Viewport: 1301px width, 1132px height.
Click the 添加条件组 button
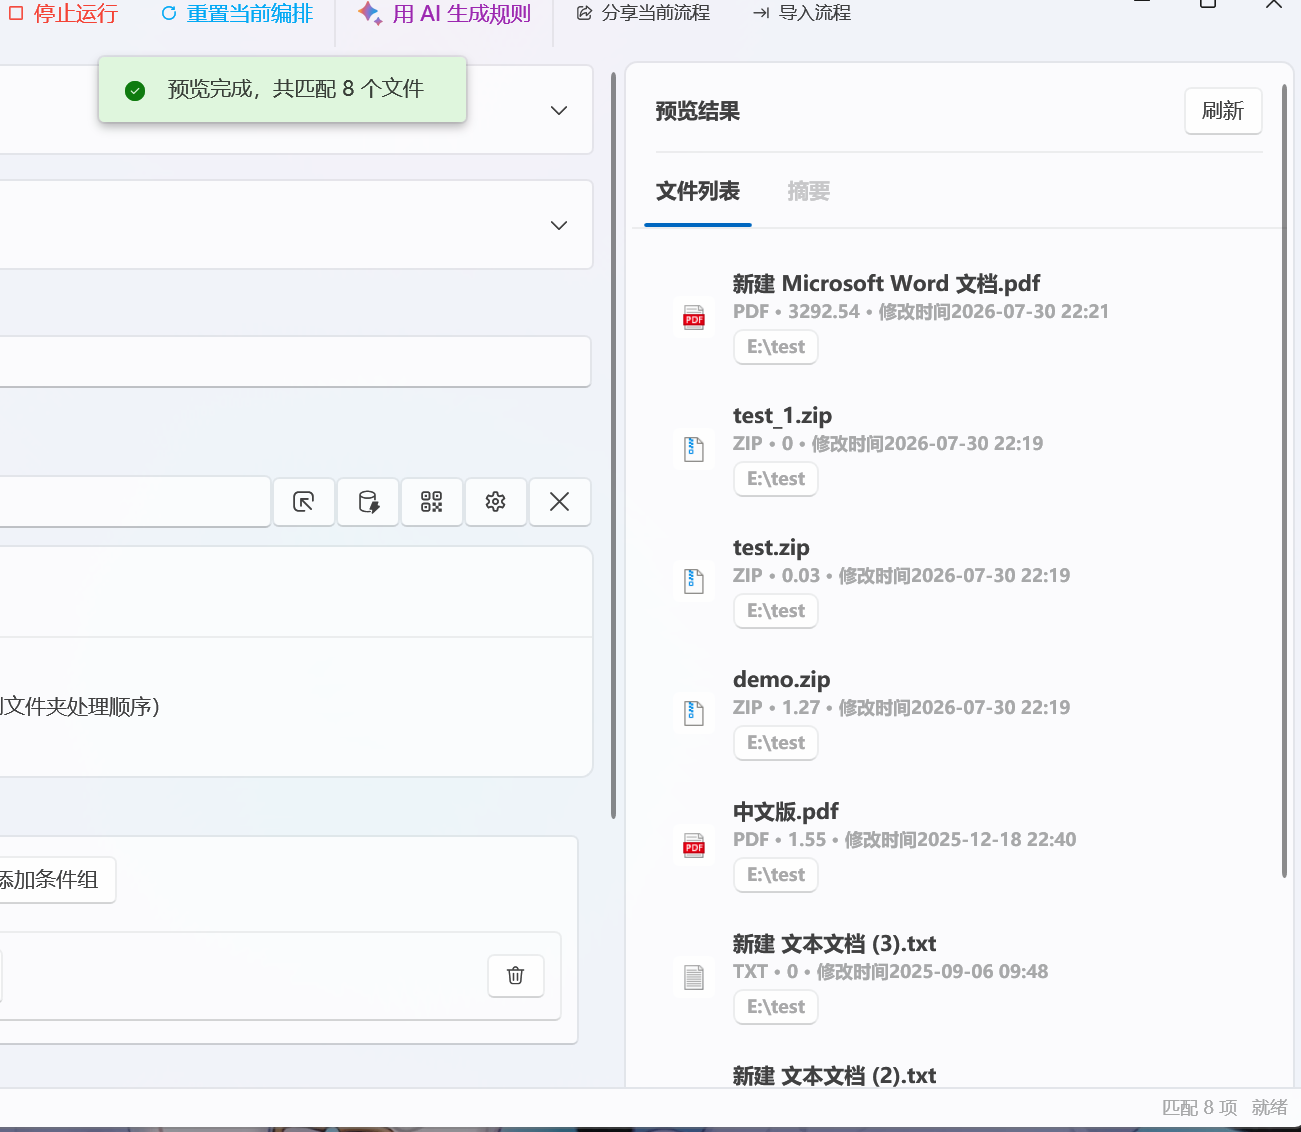(50, 880)
